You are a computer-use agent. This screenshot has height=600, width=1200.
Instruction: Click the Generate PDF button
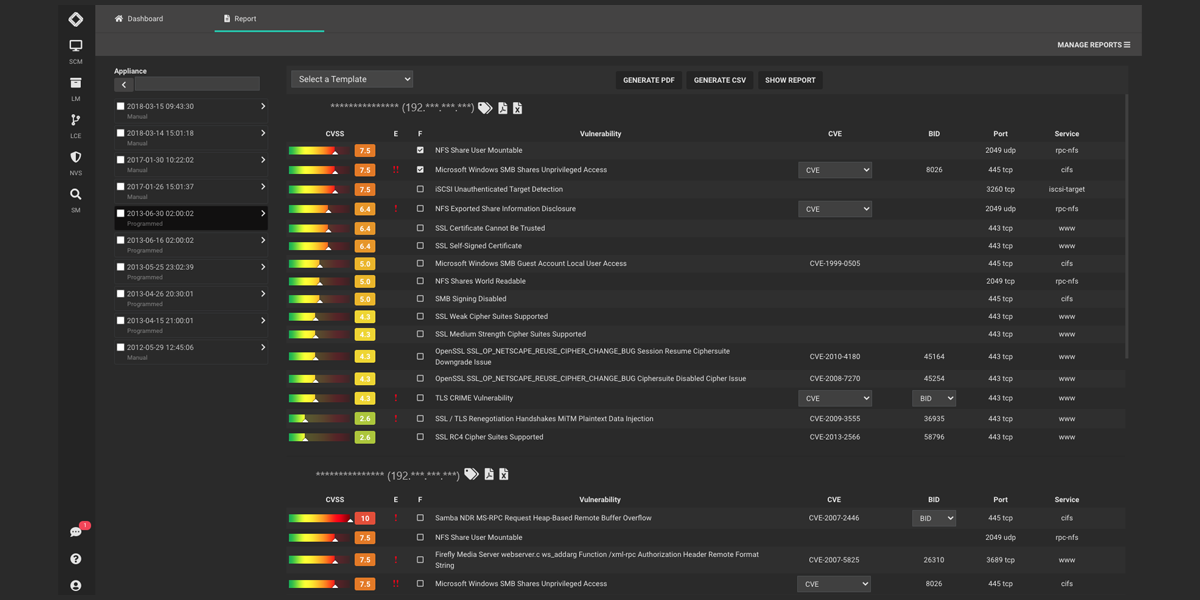[x=648, y=80]
